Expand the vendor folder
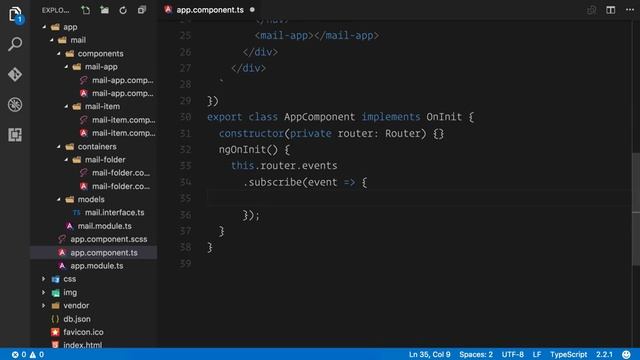 point(44,305)
